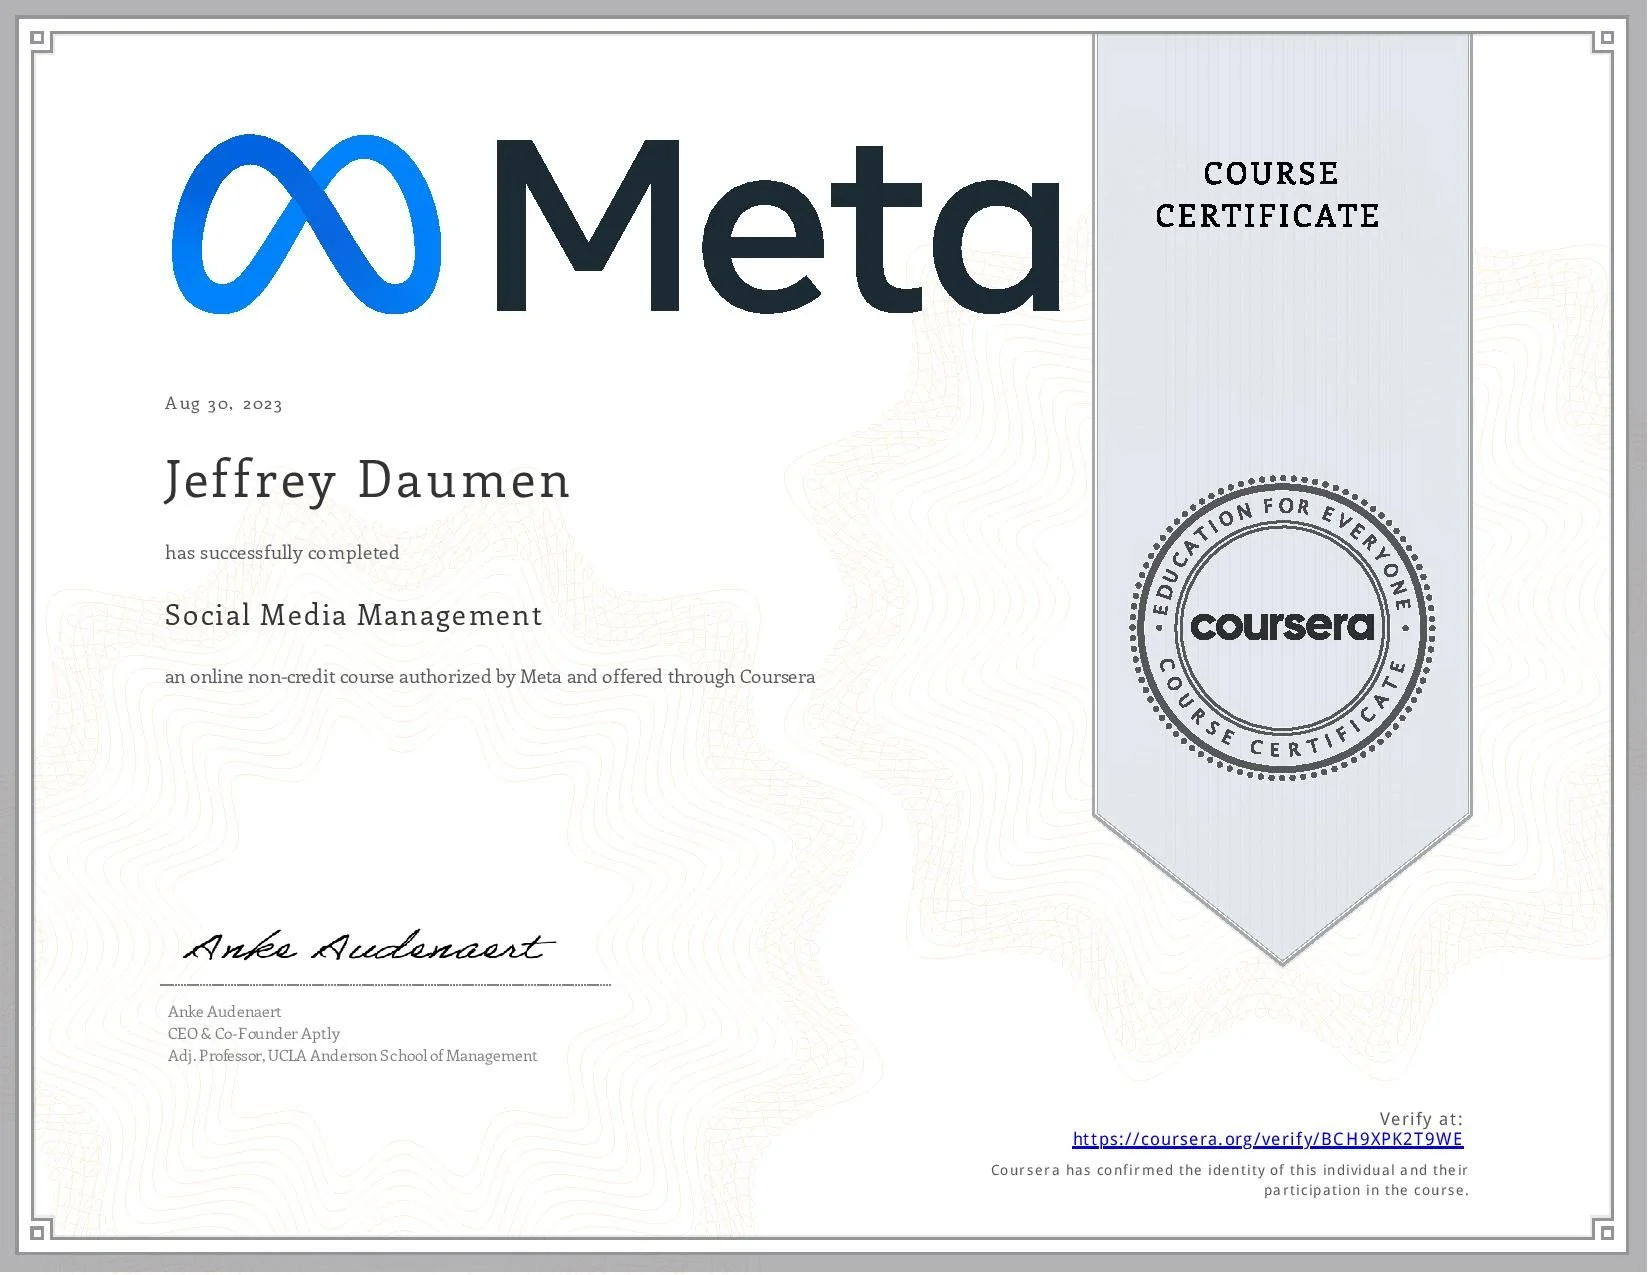Click 'Adj. Professor, UCLA Anderson School of Management'

pyautogui.click(x=353, y=1056)
